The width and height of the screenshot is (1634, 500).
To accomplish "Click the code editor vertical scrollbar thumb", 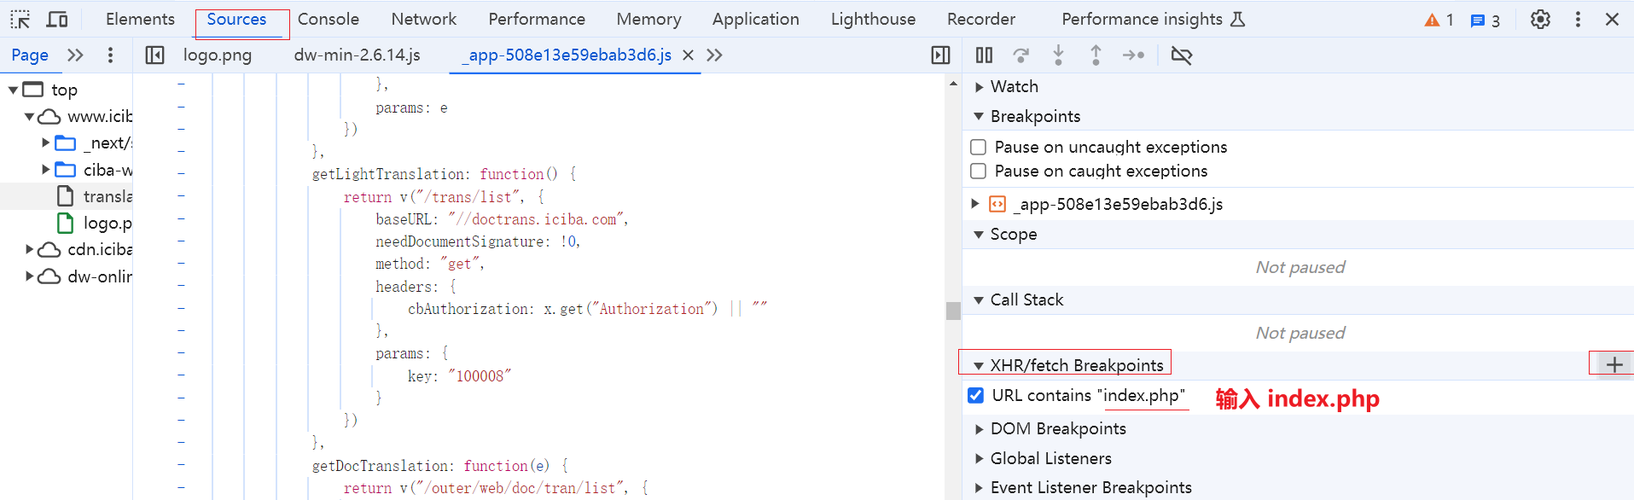I will [x=953, y=310].
